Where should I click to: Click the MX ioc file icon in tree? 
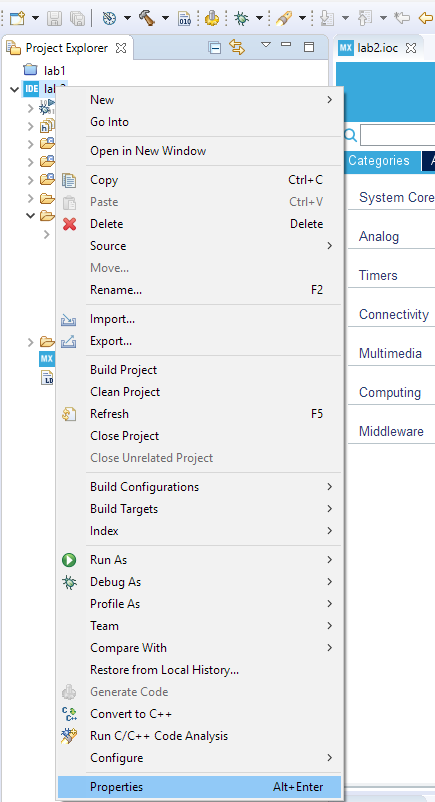pos(47,359)
